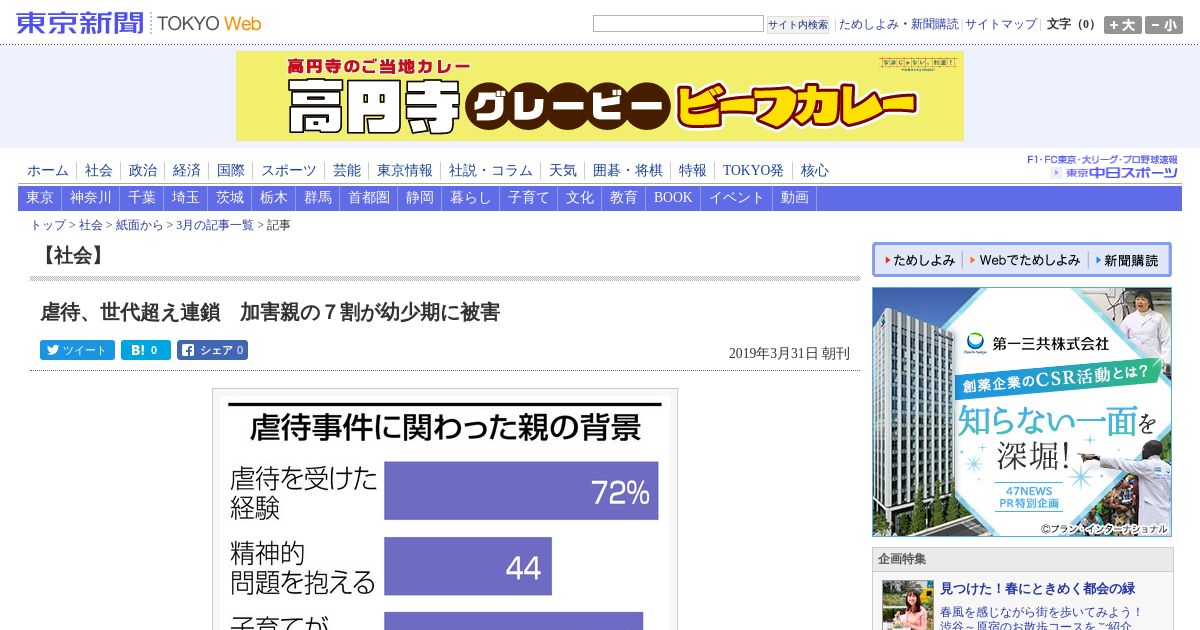Select 東京 regional tab
Image resolution: width=1200 pixels, height=630 pixels.
40,198
